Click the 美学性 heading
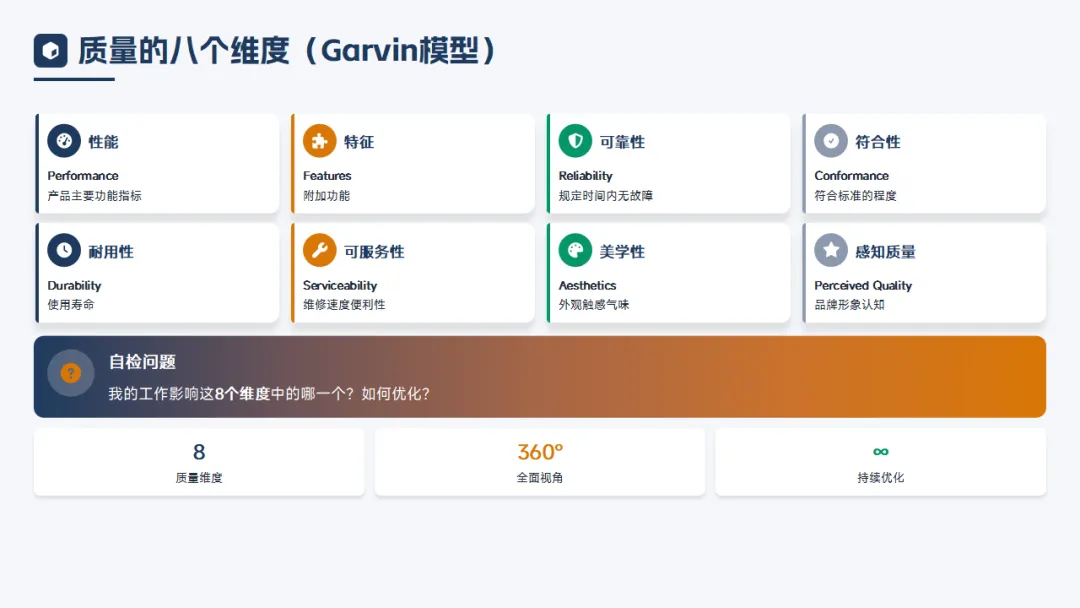 622,251
